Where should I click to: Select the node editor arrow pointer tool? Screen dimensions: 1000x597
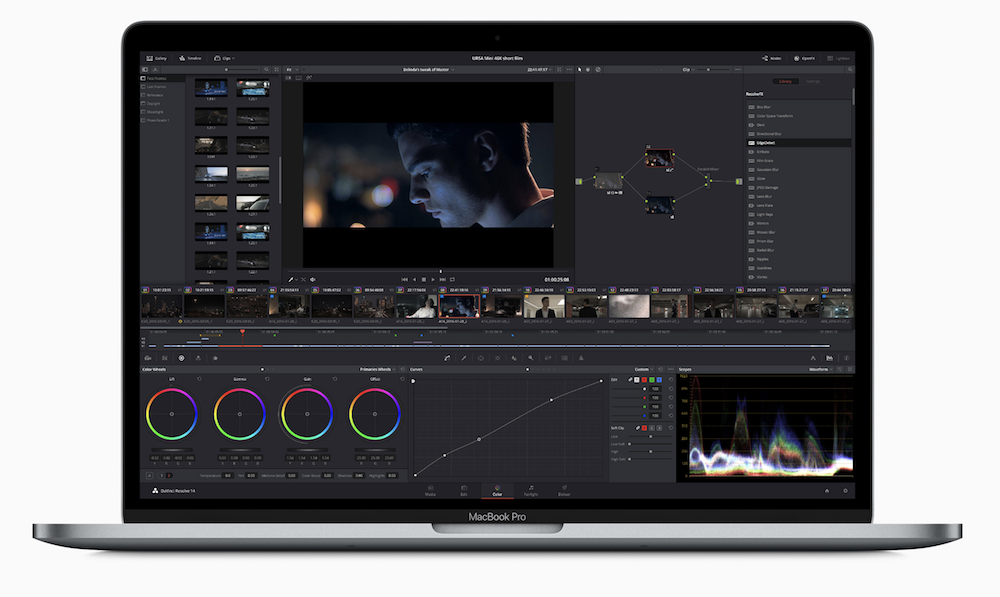(x=580, y=70)
